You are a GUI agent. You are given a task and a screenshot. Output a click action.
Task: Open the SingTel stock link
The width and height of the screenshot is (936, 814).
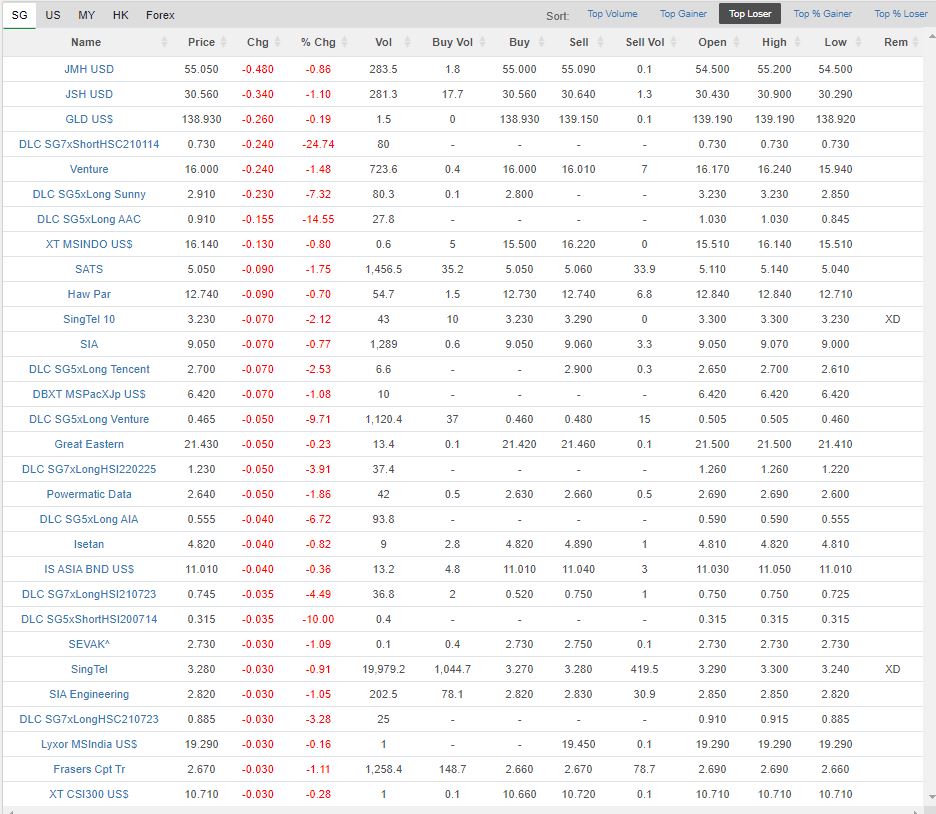[x=89, y=671]
